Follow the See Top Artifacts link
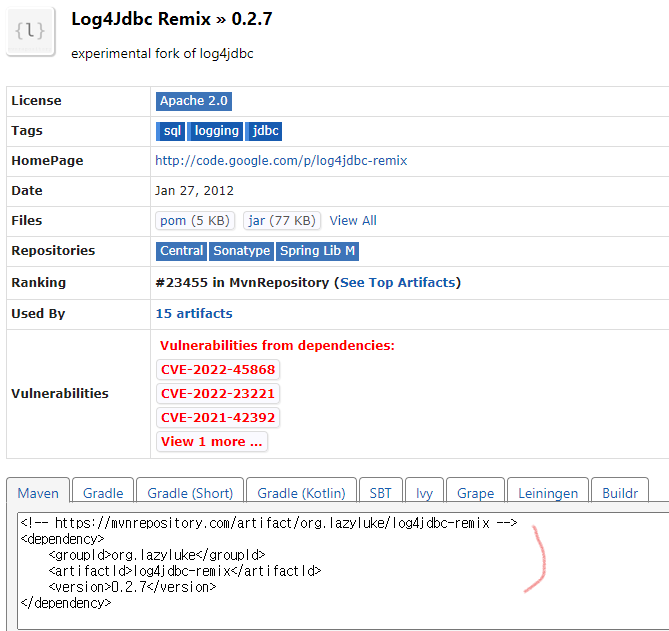The width and height of the screenshot is (669, 631). tap(398, 282)
